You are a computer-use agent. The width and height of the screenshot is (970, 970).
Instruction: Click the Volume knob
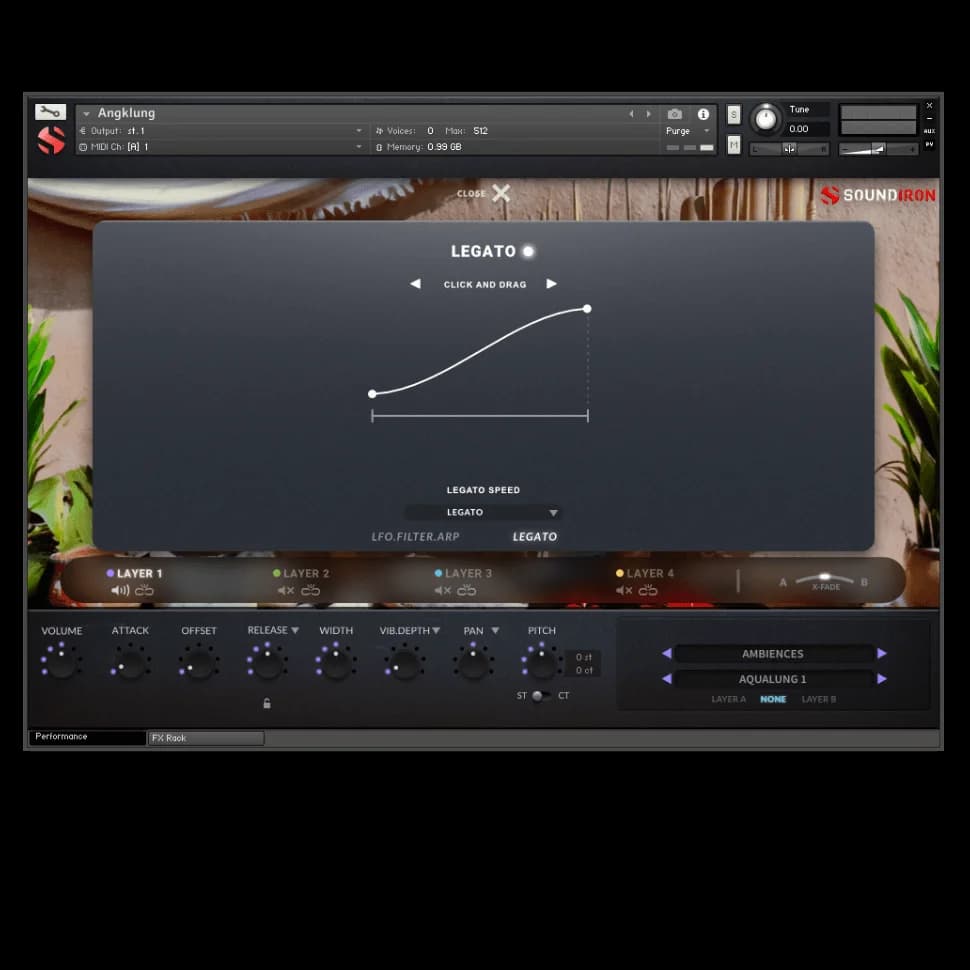click(x=62, y=663)
